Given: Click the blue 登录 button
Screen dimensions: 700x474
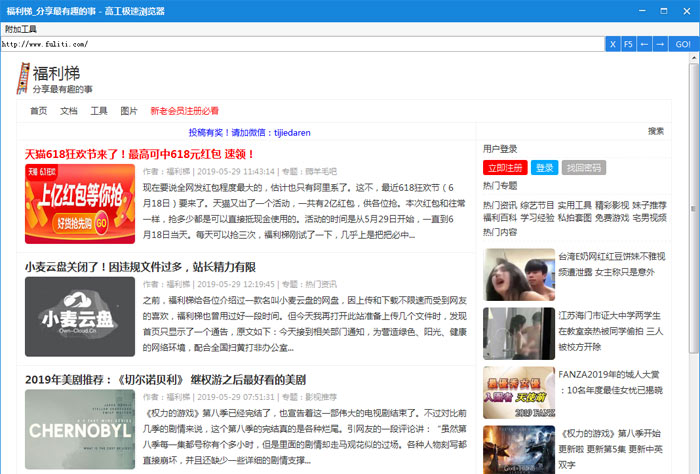Looking at the screenshot, I should point(543,168).
